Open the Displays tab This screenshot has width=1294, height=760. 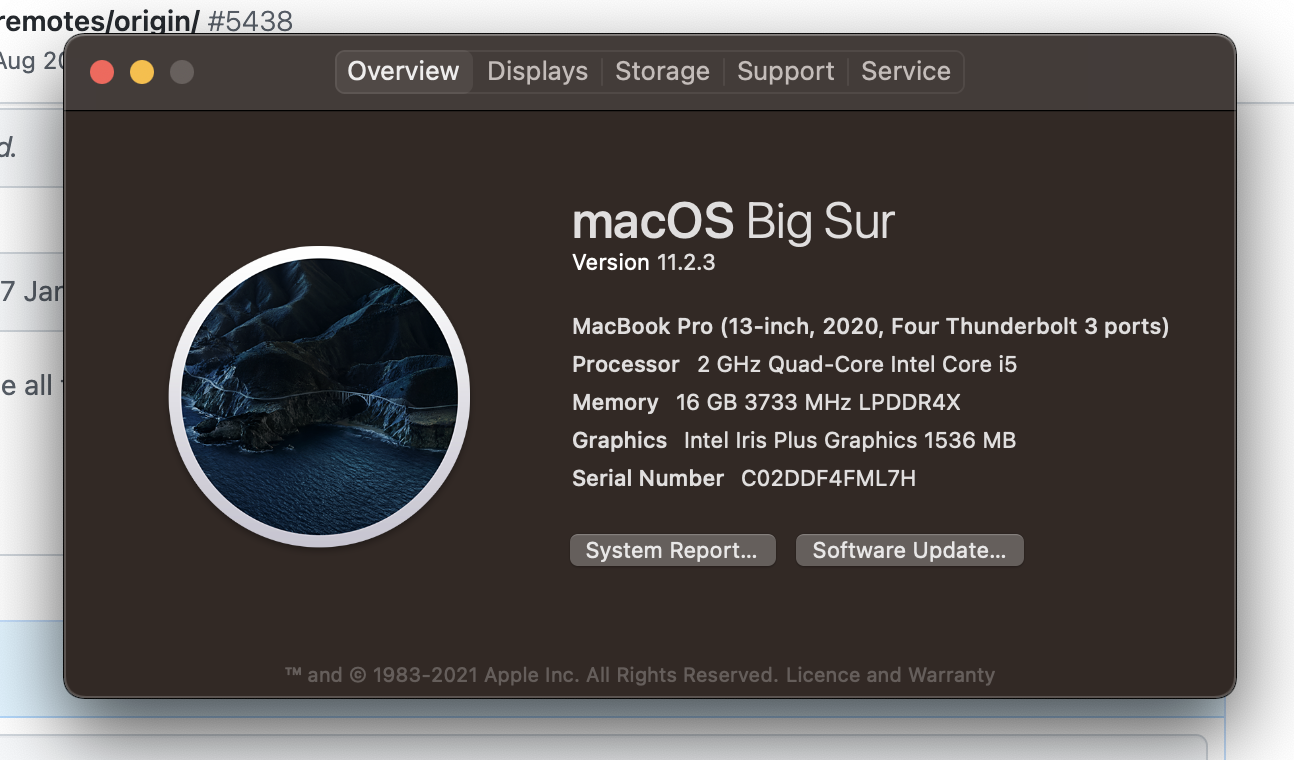click(538, 72)
